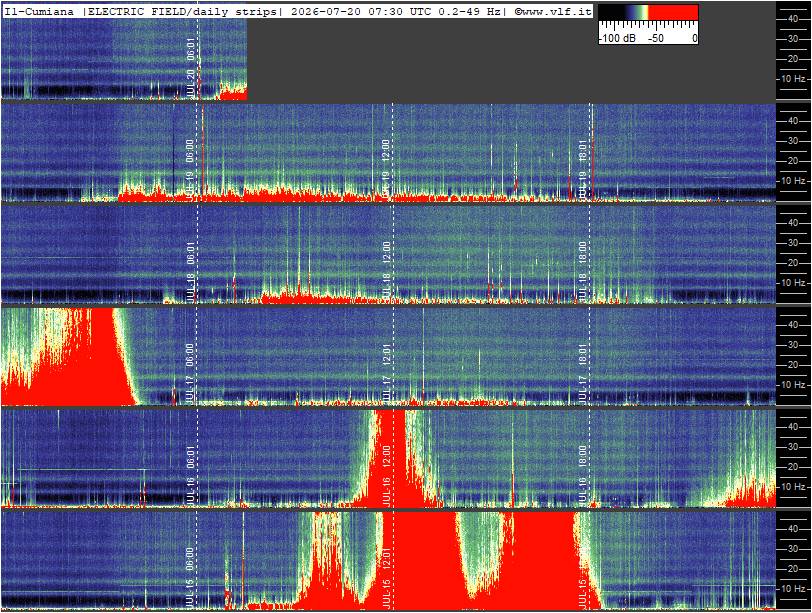Select the JUL 16 18:00 time marker
Viewport: 812px width, 613px height.
point(583,475)
